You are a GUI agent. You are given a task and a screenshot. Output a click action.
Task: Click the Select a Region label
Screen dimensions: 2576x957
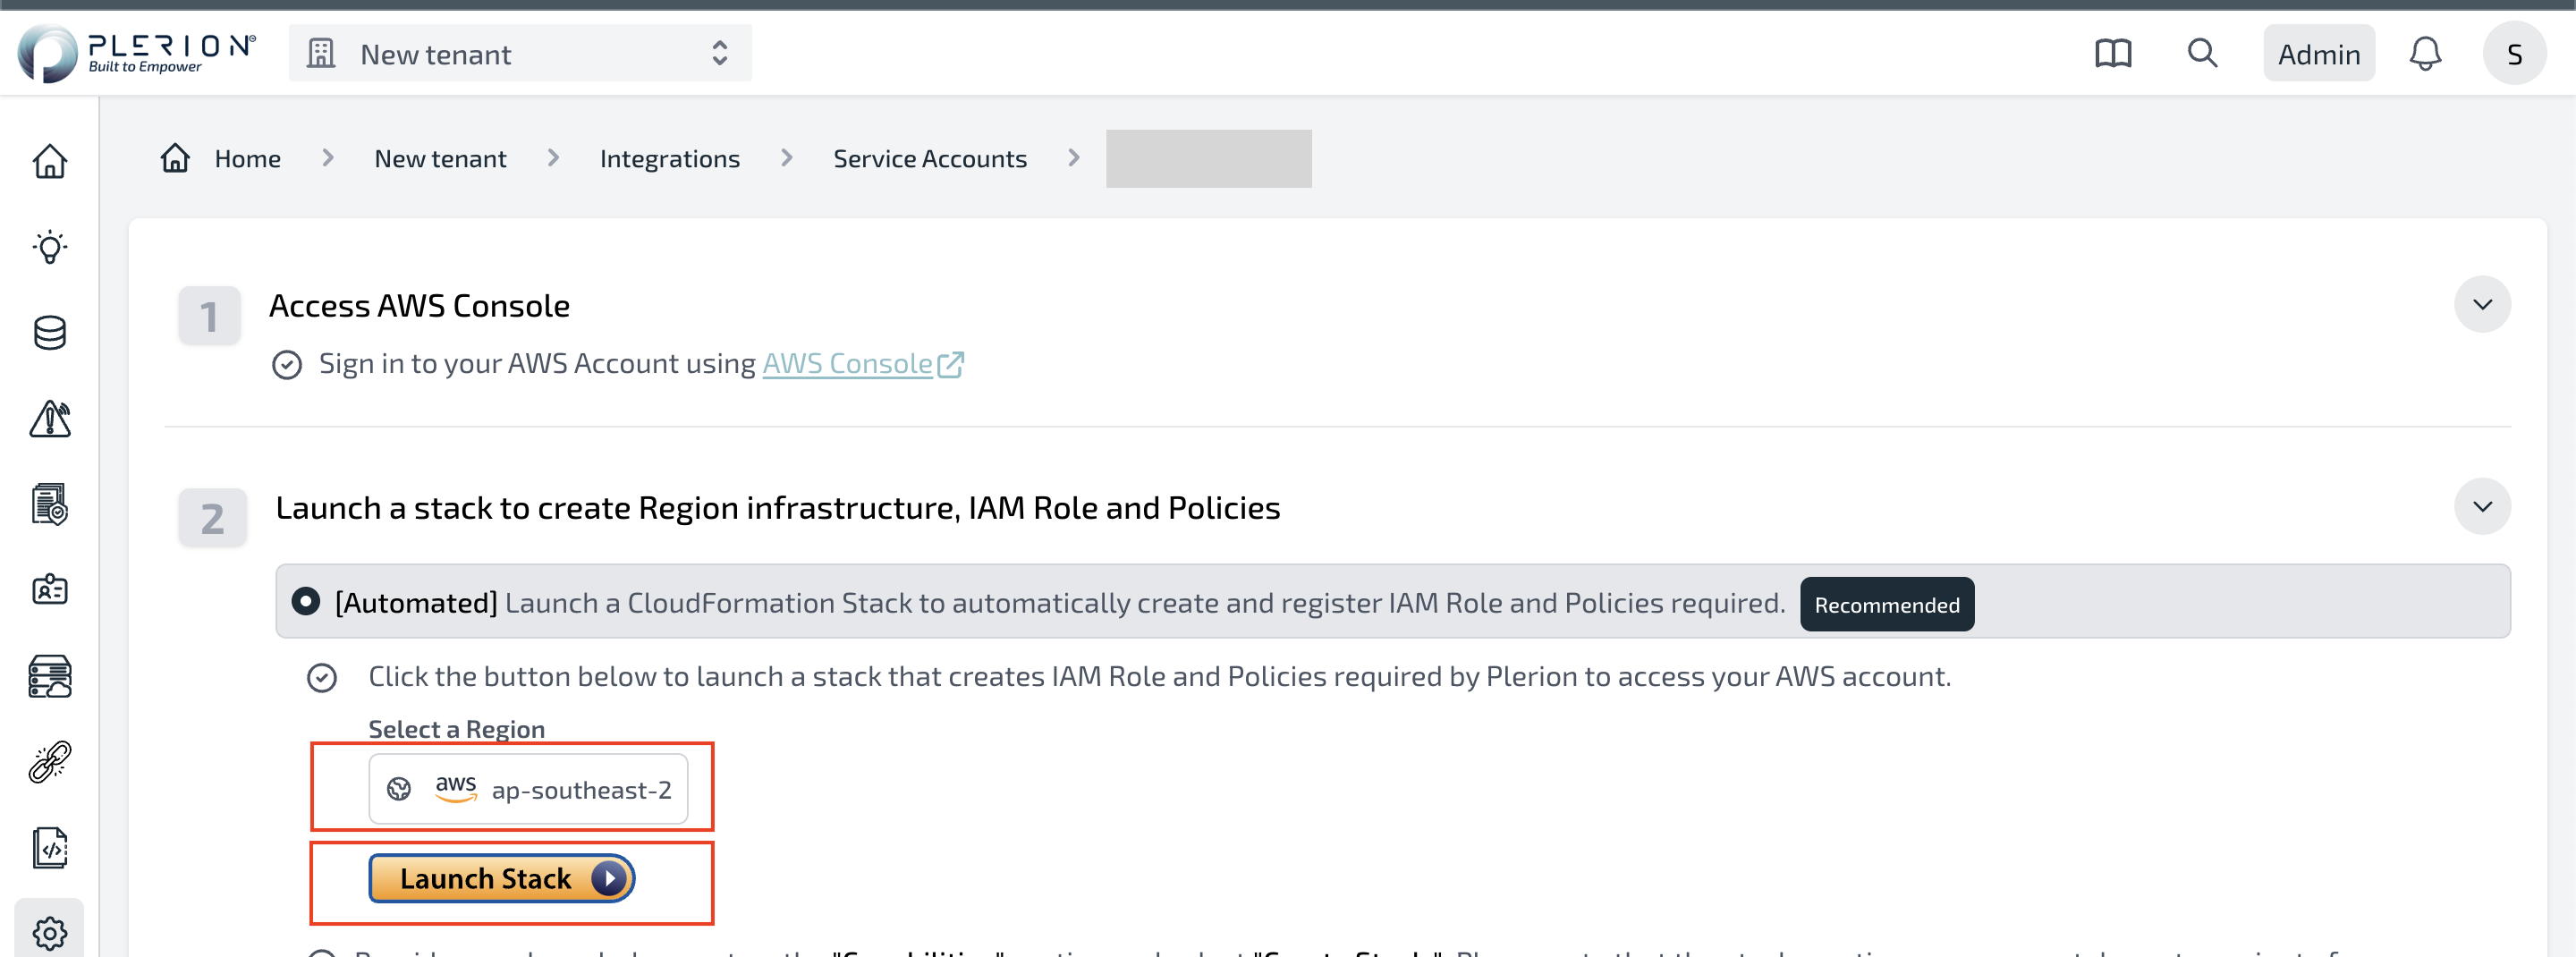coord(456,729)
